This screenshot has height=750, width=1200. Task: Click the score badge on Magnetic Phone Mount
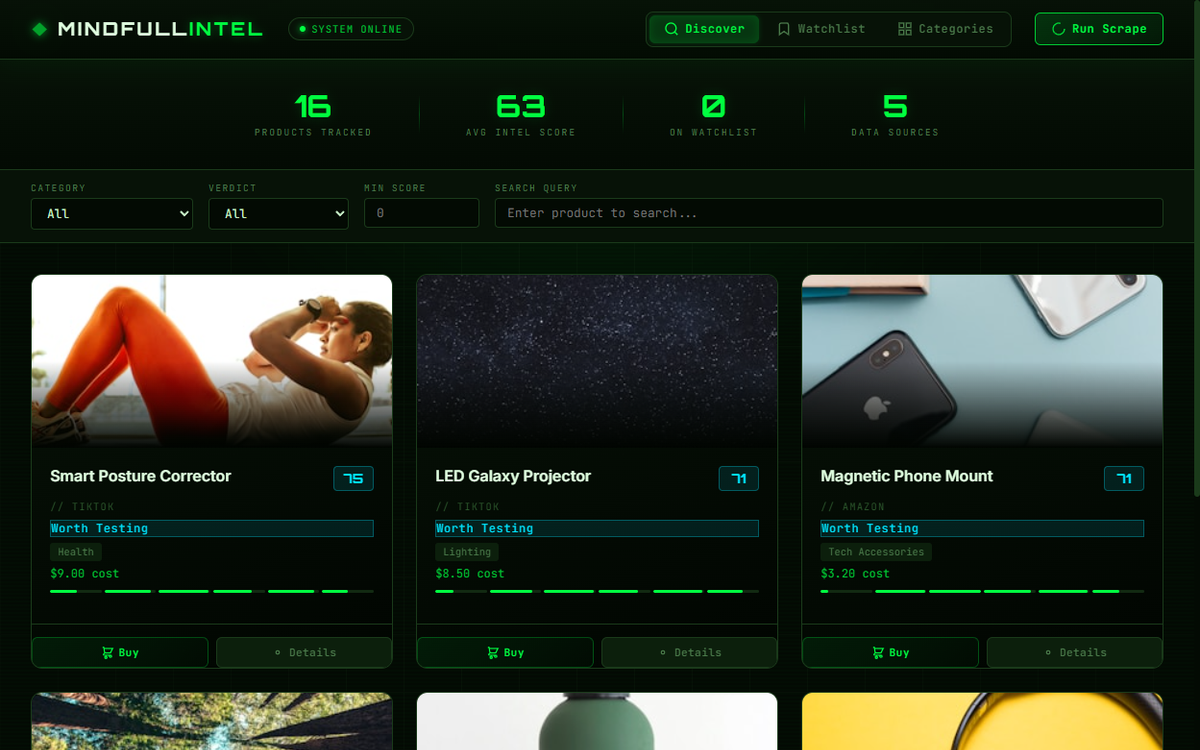click(1124, 478)
